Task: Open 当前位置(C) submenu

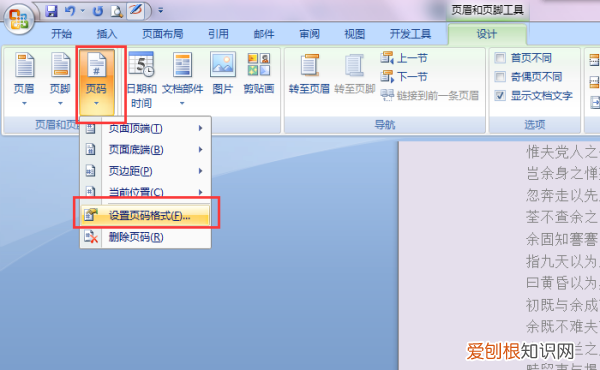Action: click(x=145, y=192)
